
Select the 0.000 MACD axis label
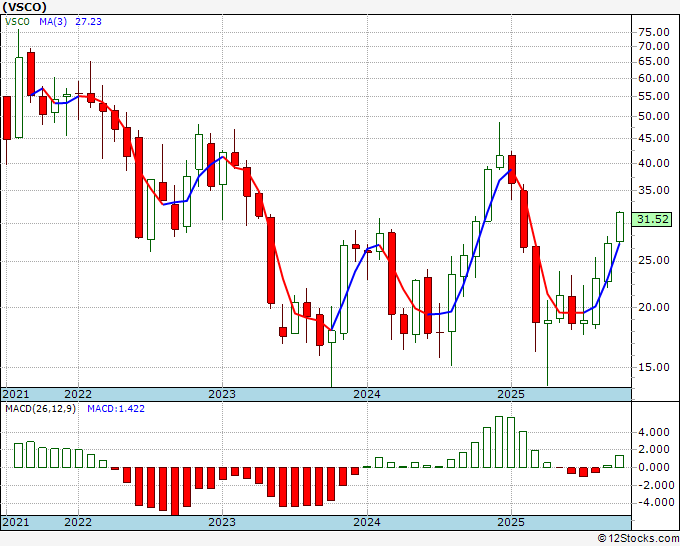click(654, 467)
